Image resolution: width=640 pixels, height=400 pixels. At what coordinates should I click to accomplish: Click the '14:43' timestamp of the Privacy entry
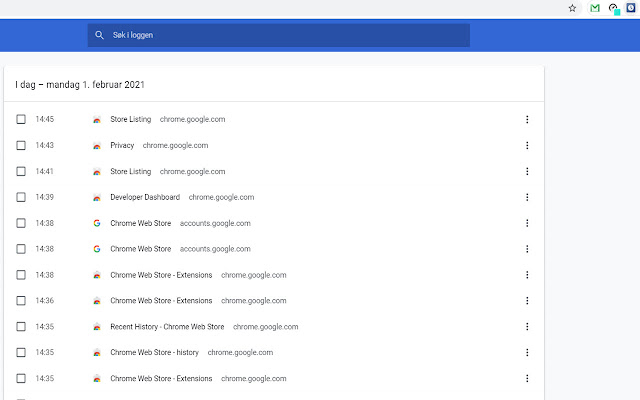pyautogui.click(x=44, y=145)
